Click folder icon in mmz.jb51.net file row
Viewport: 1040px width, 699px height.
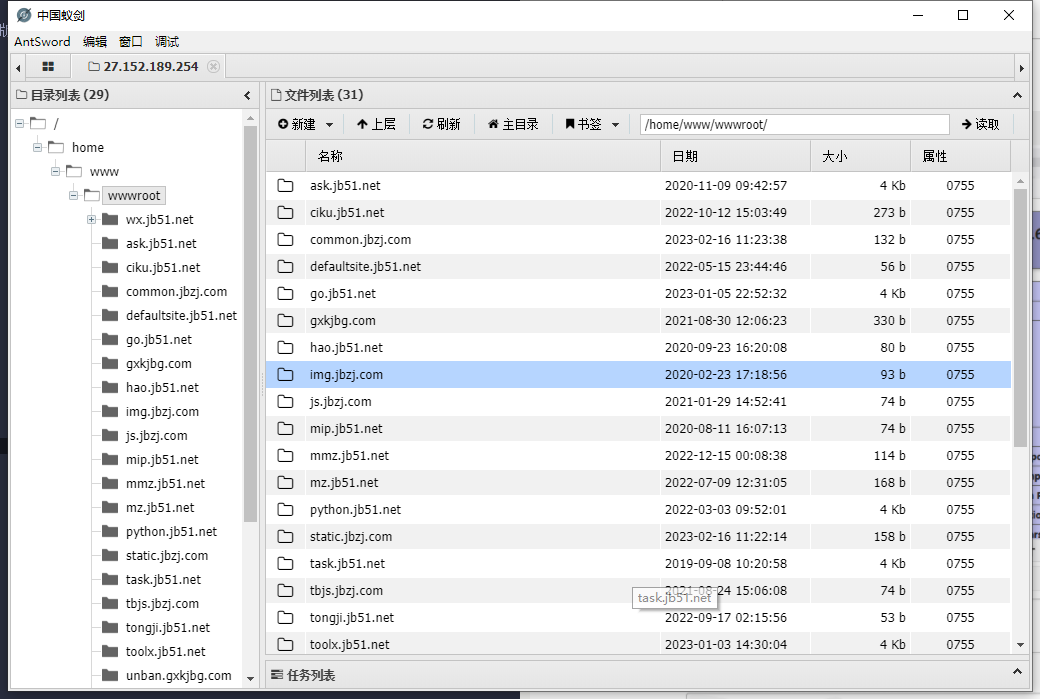tap(285, 456)
